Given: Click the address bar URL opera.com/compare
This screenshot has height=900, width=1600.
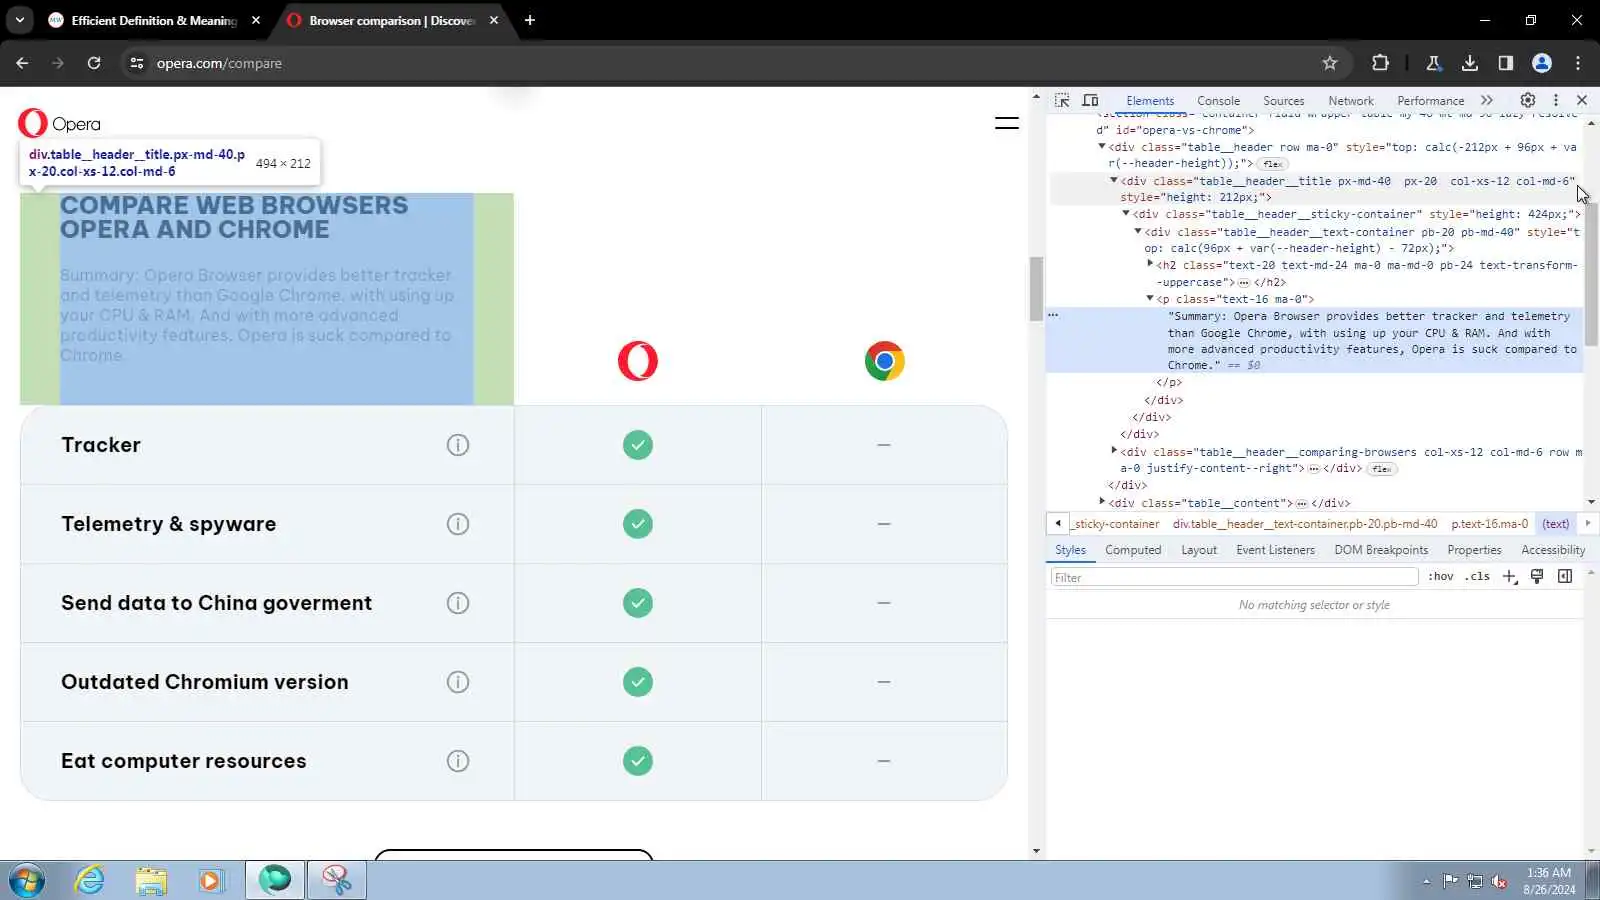Looking at the screenshot, I should 219,63.
